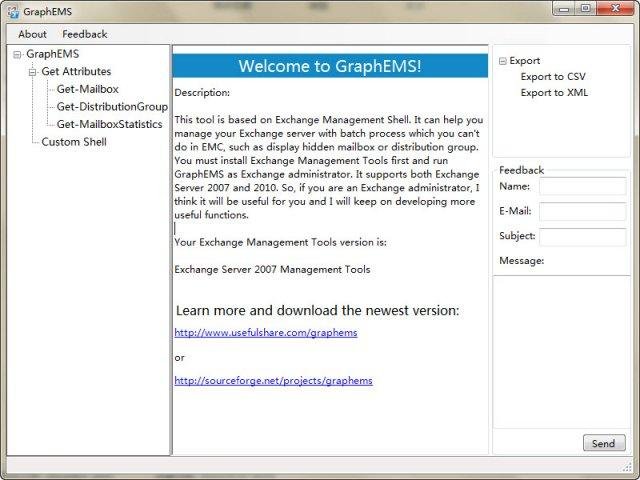Click the Exchange Server 2007 Management Tools text
The height and width of the screenshot is (480, 640).
tap(272, 270)
